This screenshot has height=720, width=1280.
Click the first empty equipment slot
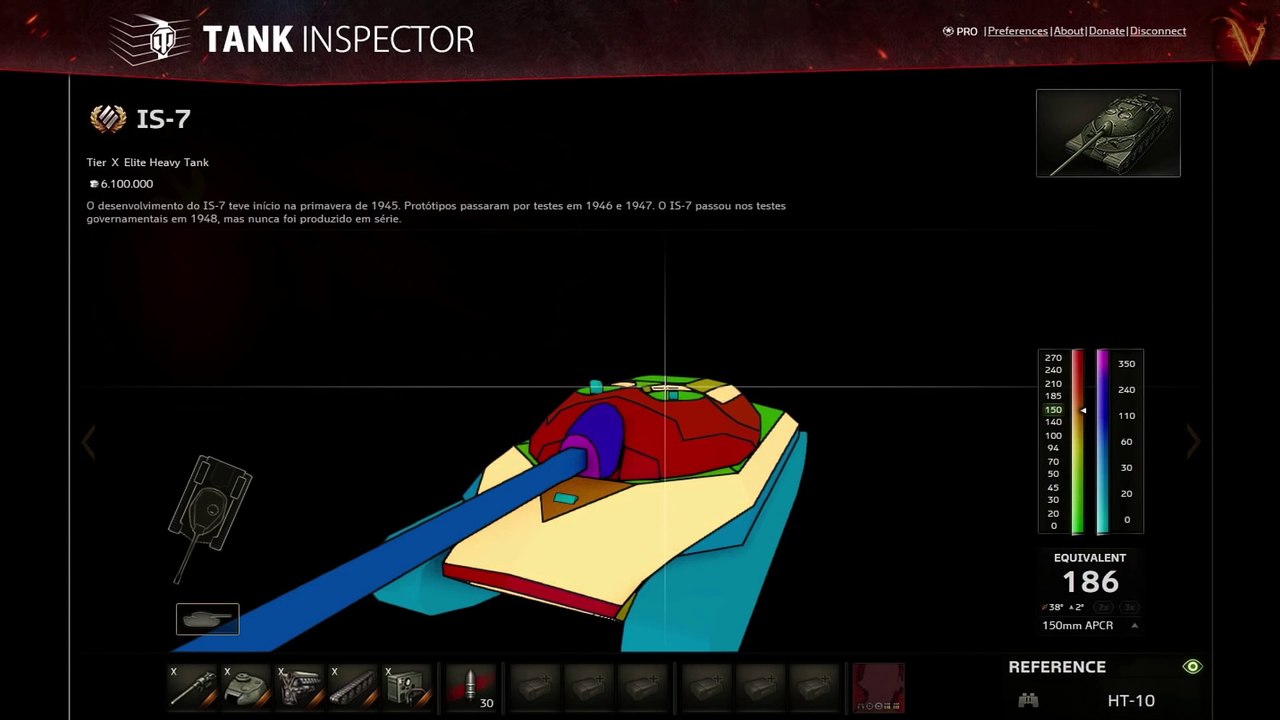click(x=534, y=688)
